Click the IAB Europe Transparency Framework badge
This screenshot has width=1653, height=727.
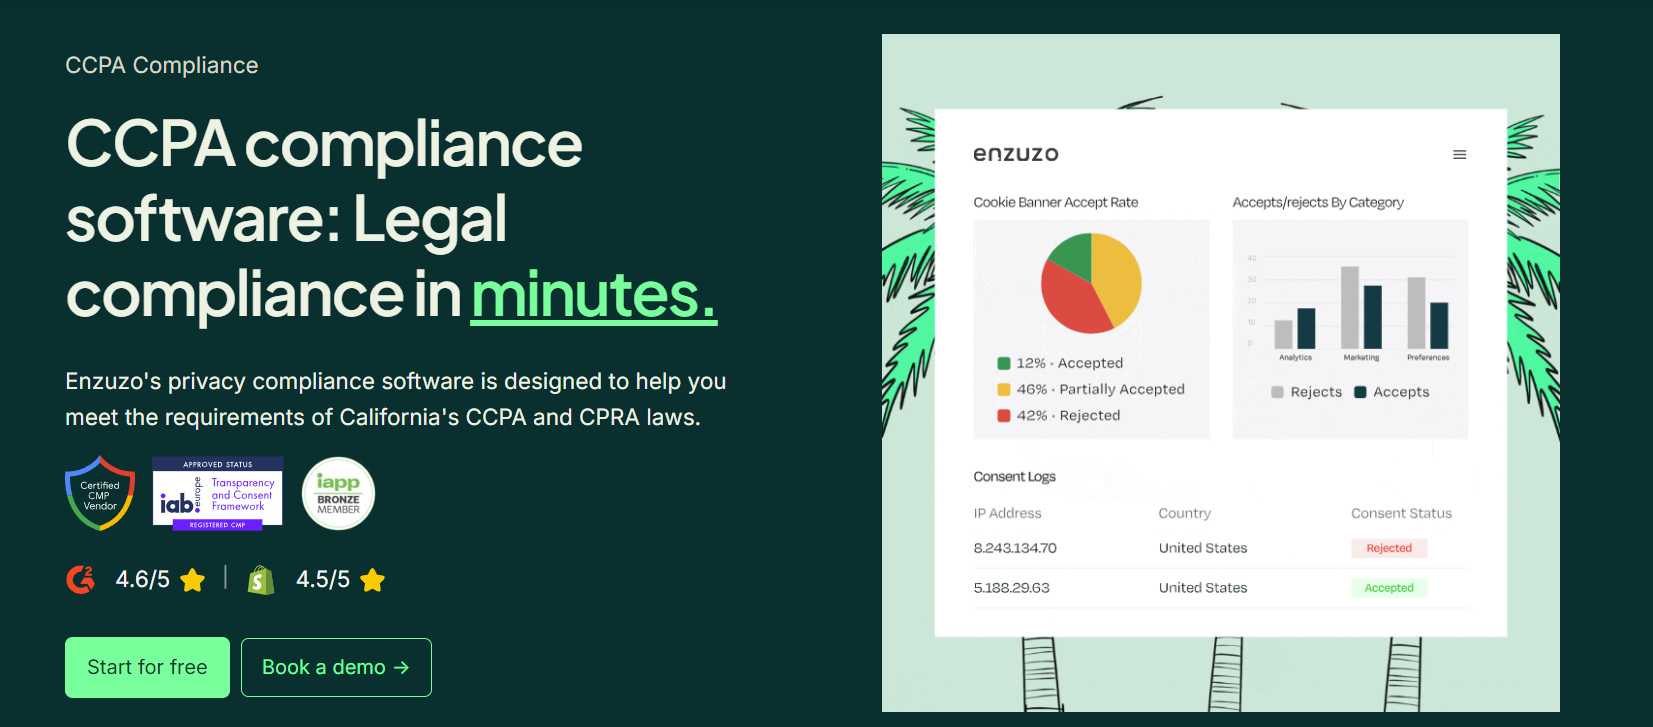(217, 493)
